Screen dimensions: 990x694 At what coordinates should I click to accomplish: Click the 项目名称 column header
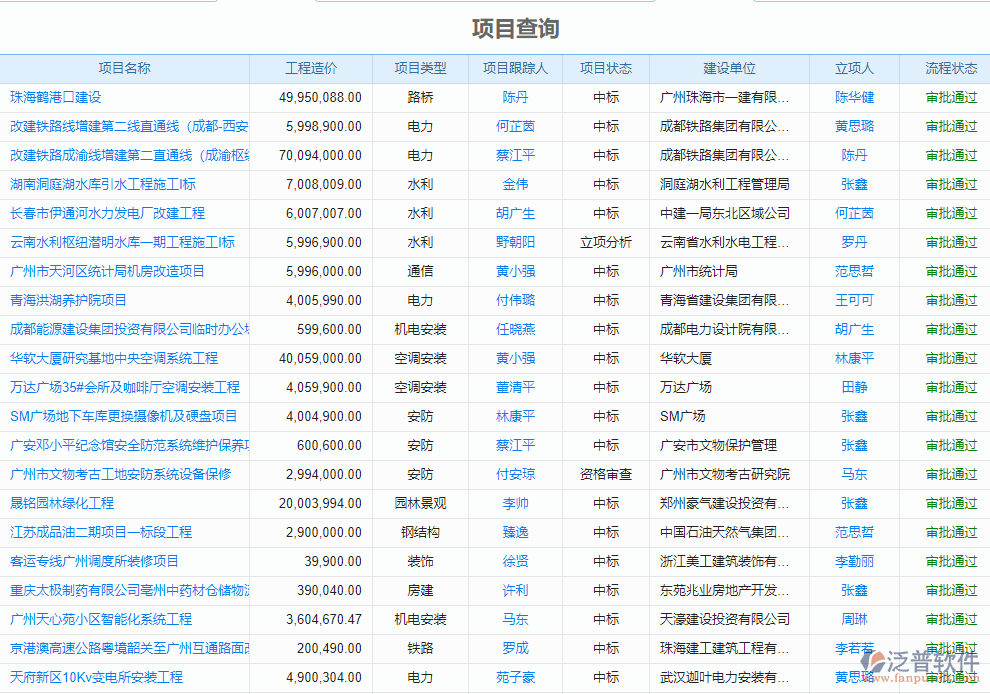click(123, 68)
